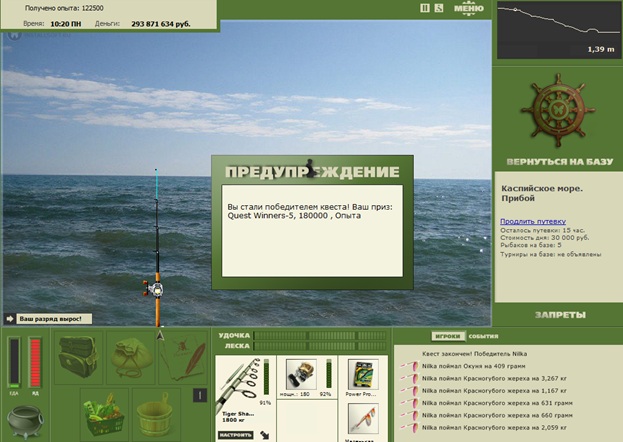This screenshot has height=442, width=623.
Task: Toggle the small dark square button near bucket
Action: pyautogui.click(x=200, y=395)
